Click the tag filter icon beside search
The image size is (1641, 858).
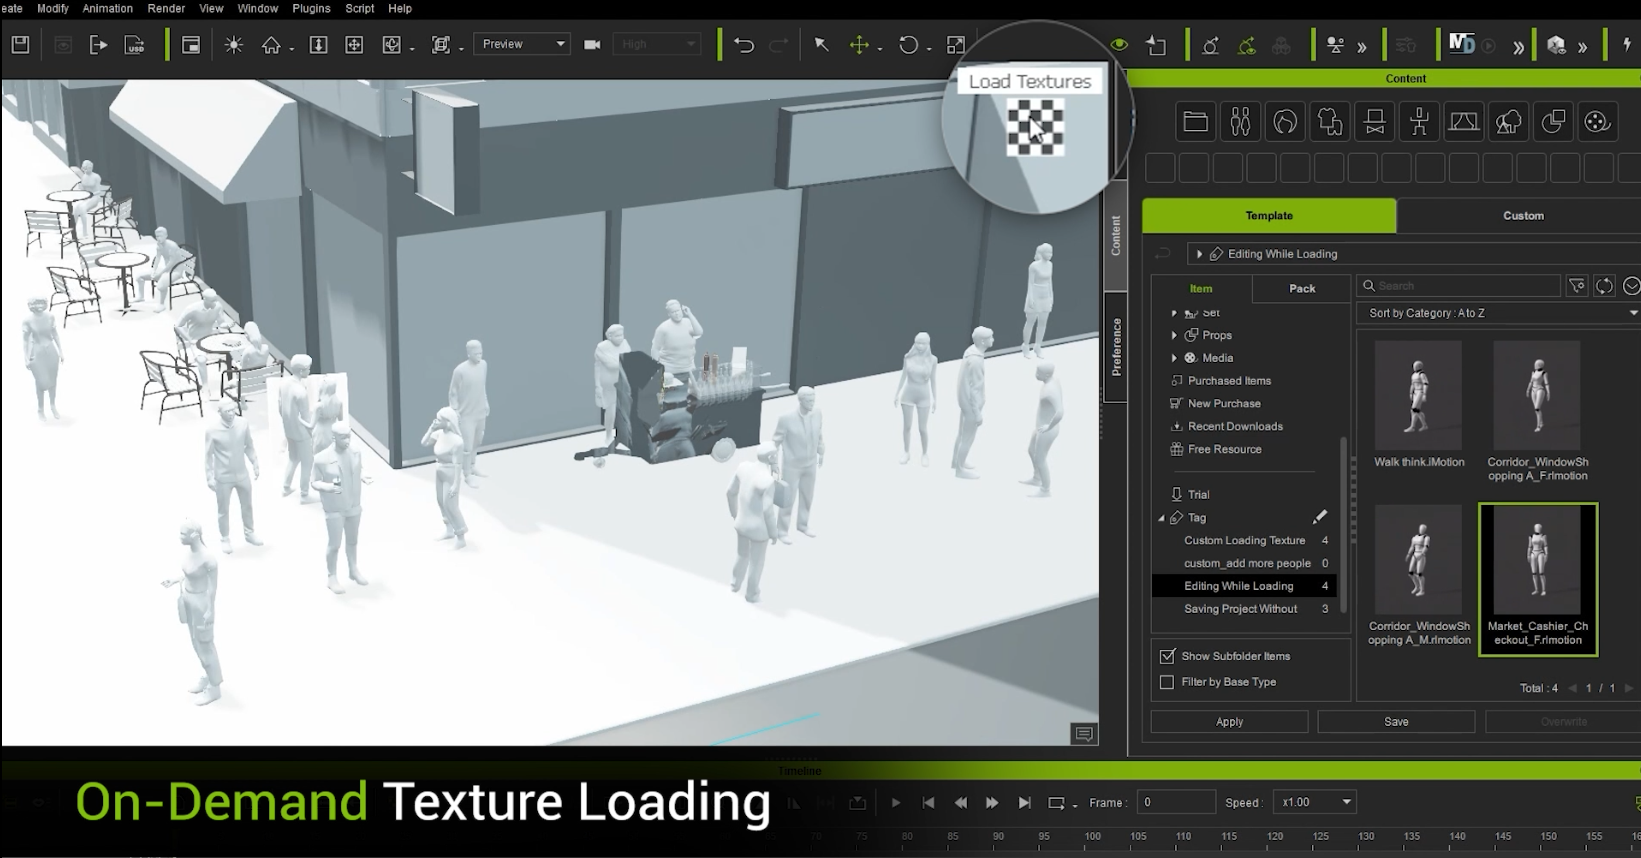1577,286
